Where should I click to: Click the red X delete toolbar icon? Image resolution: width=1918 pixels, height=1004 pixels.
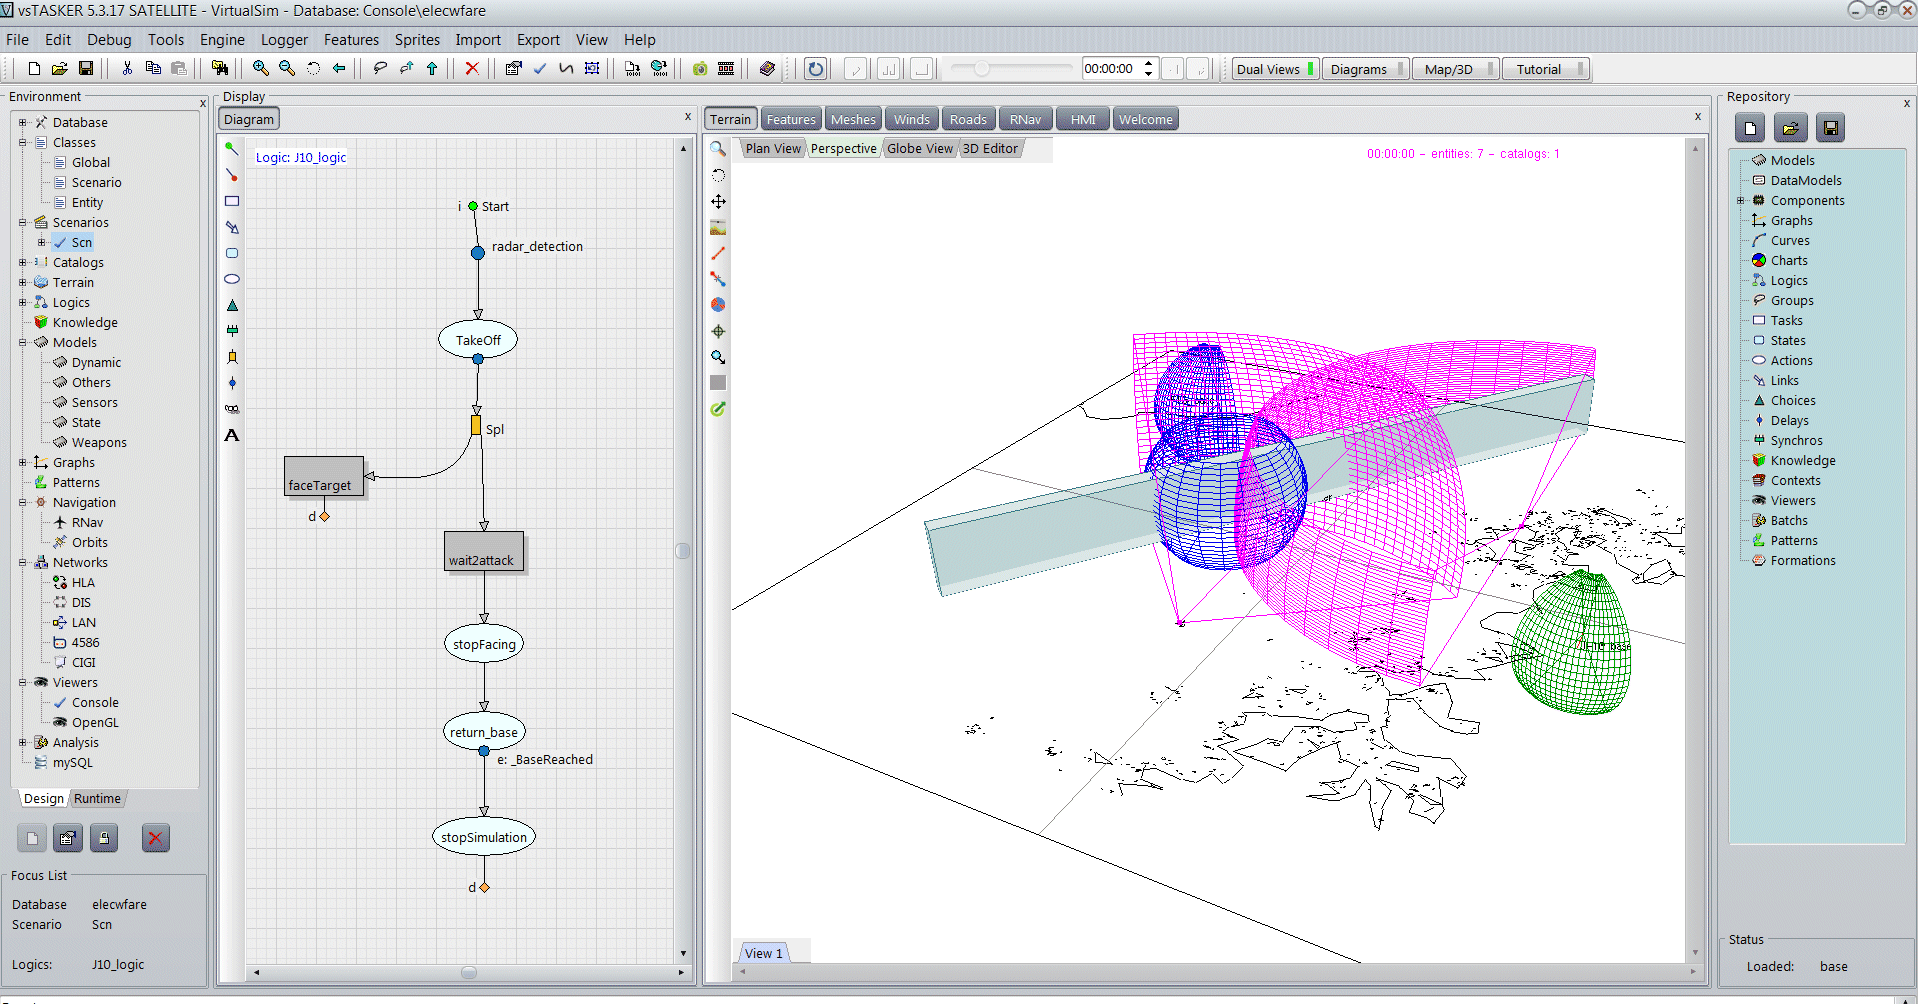[x=472, y=68]
